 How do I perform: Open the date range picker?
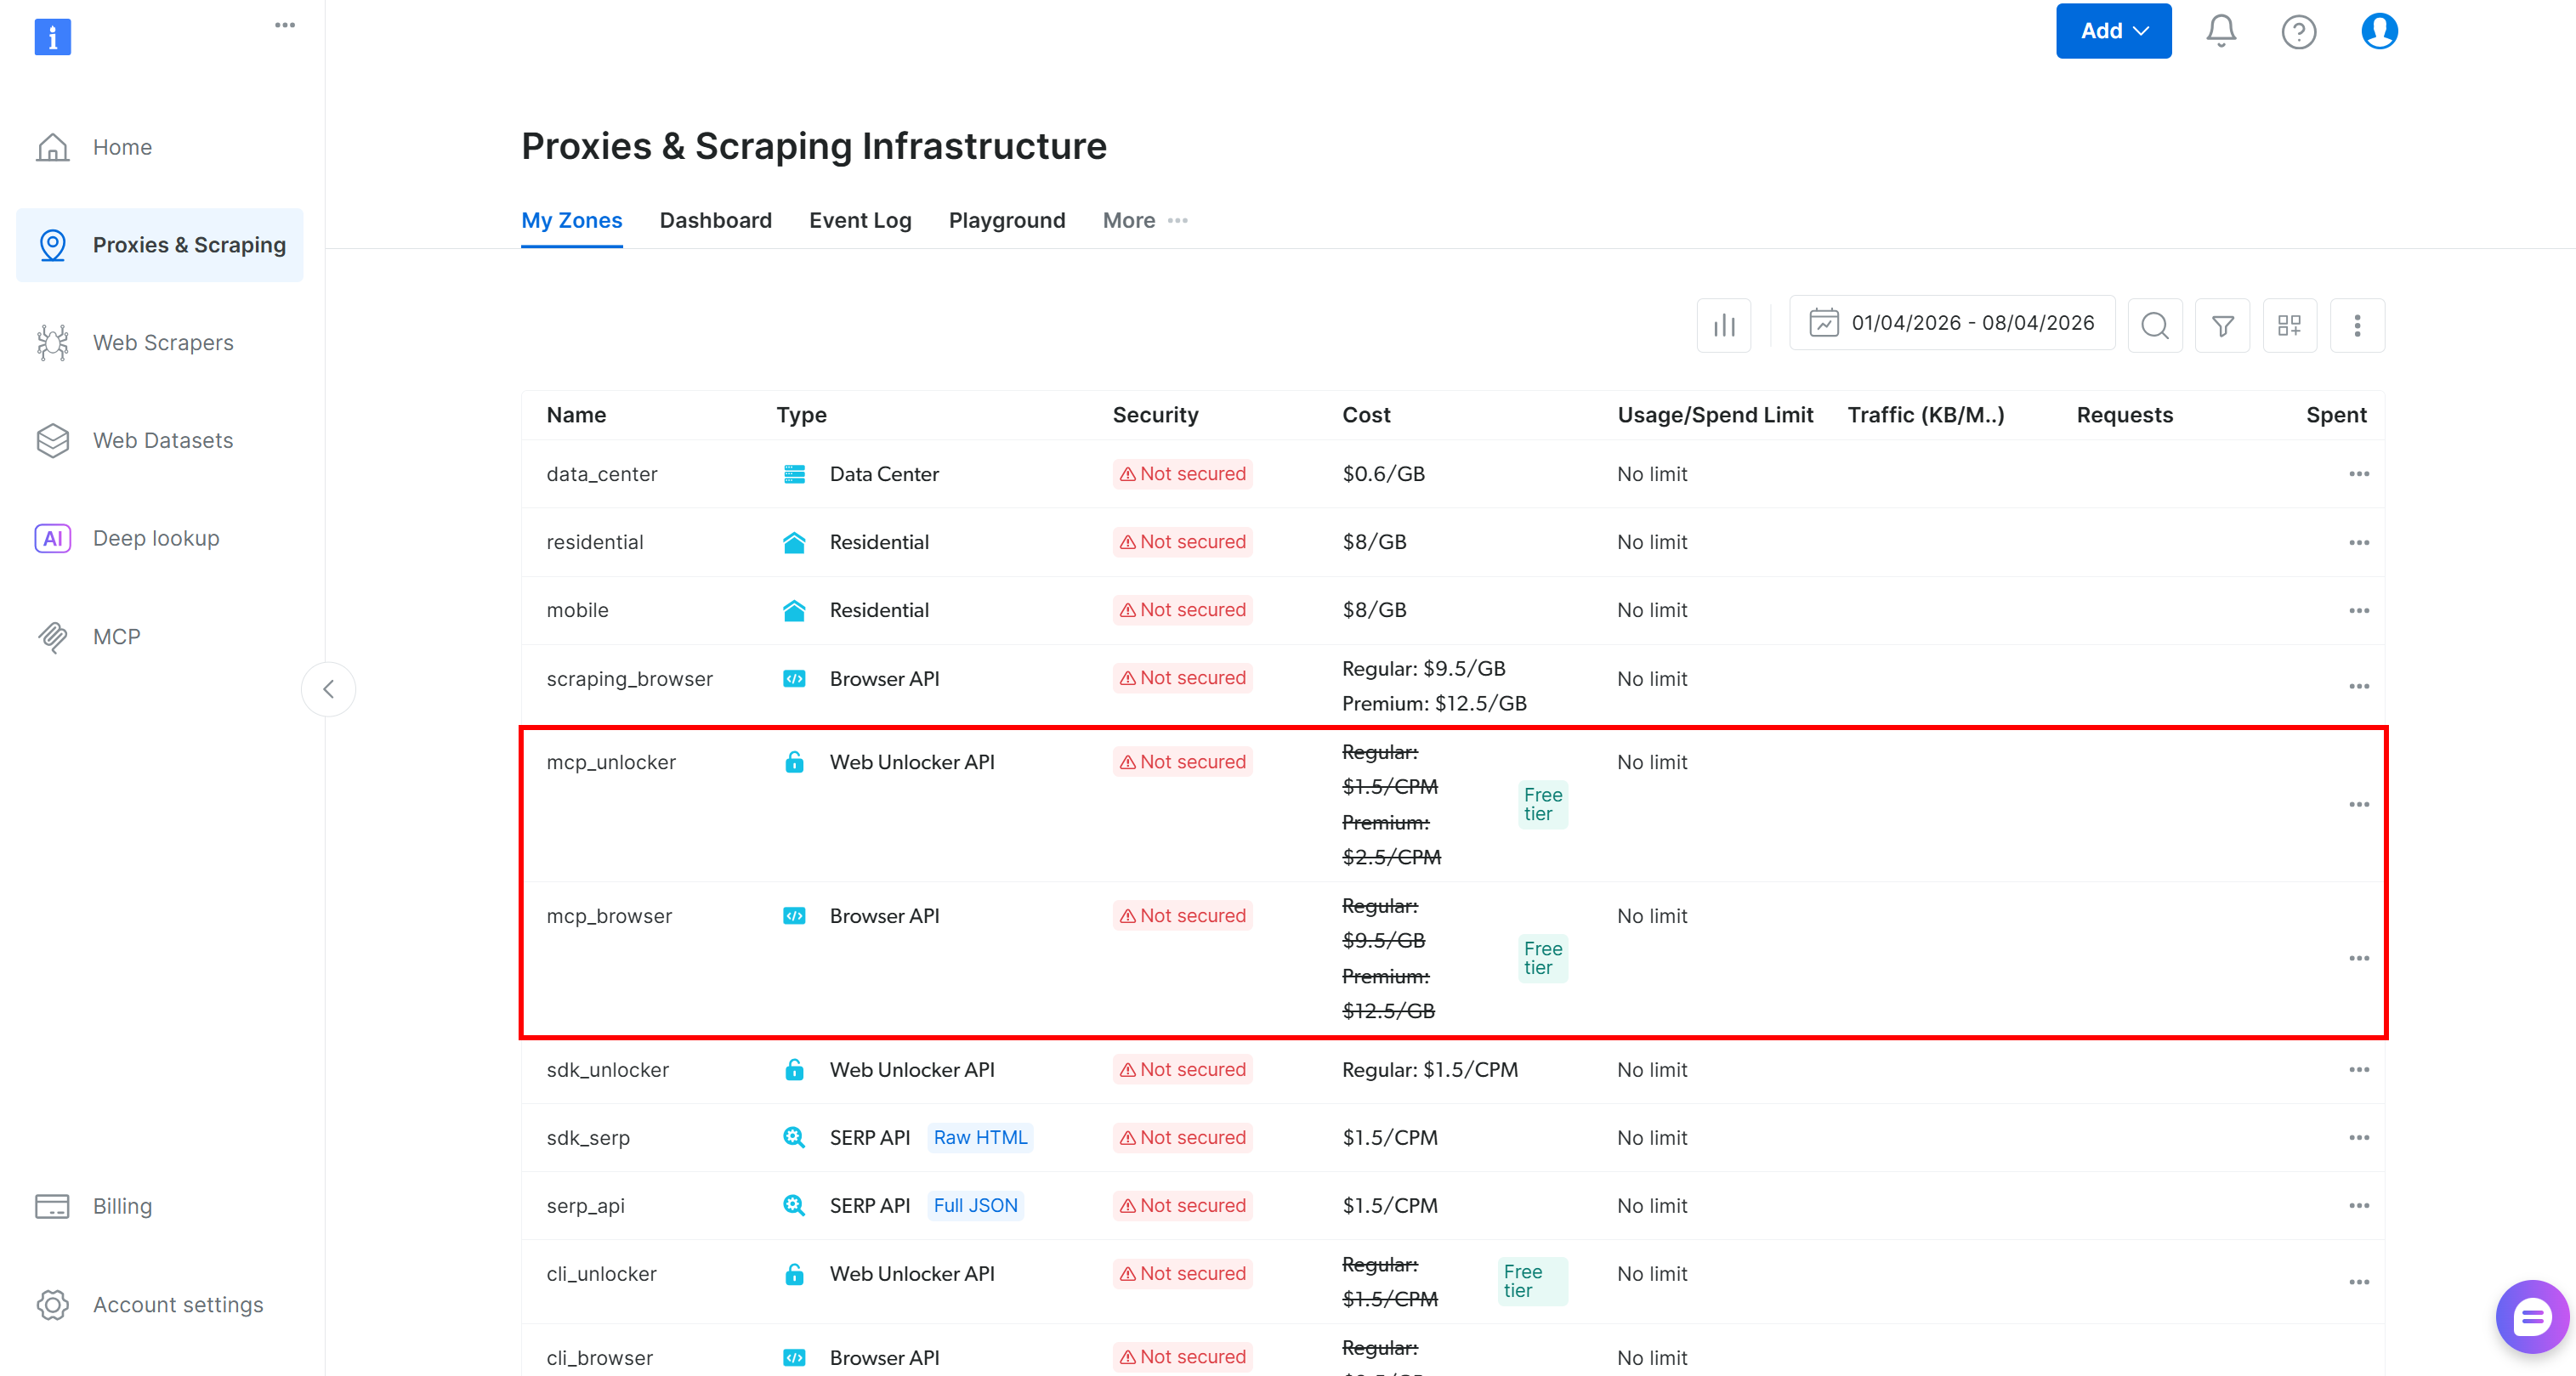click(x=1951, y=323)
